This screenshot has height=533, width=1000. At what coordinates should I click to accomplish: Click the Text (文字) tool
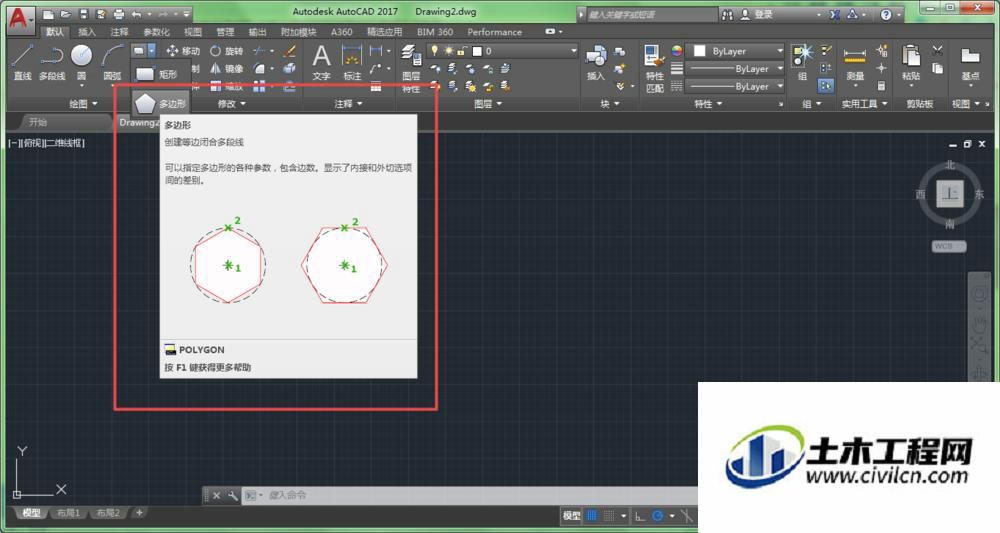[321, 62]
